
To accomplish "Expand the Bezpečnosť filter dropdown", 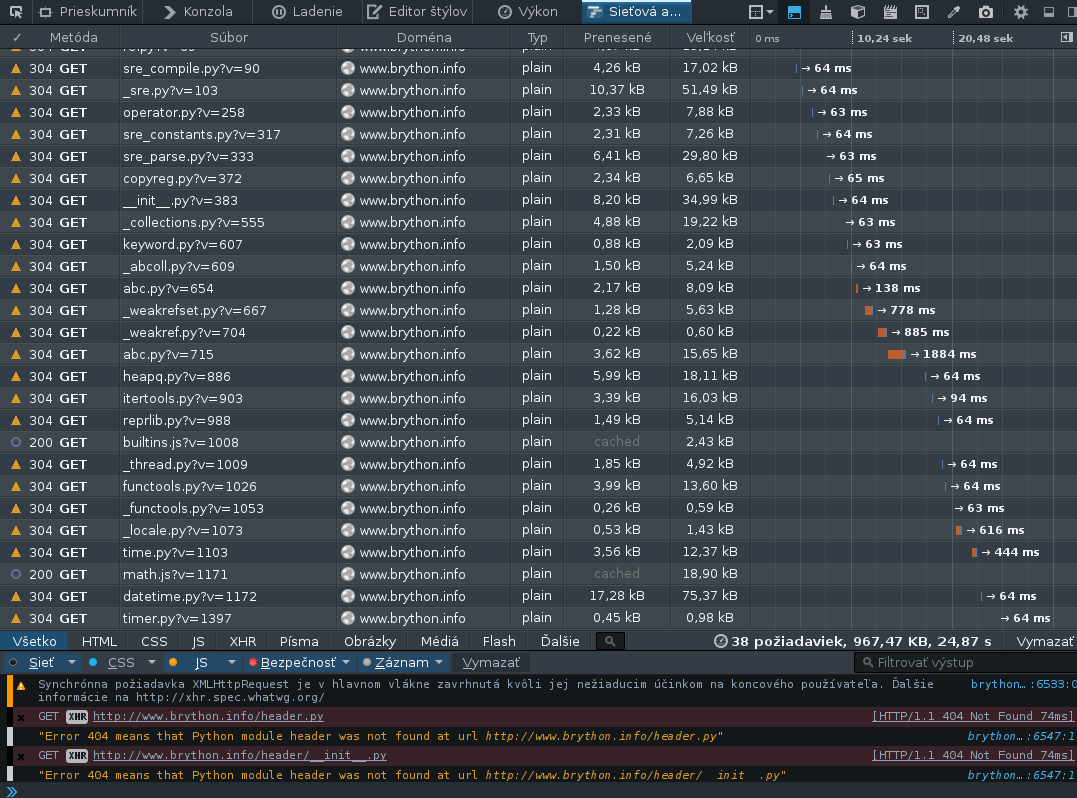I will (x=346, y=663).
